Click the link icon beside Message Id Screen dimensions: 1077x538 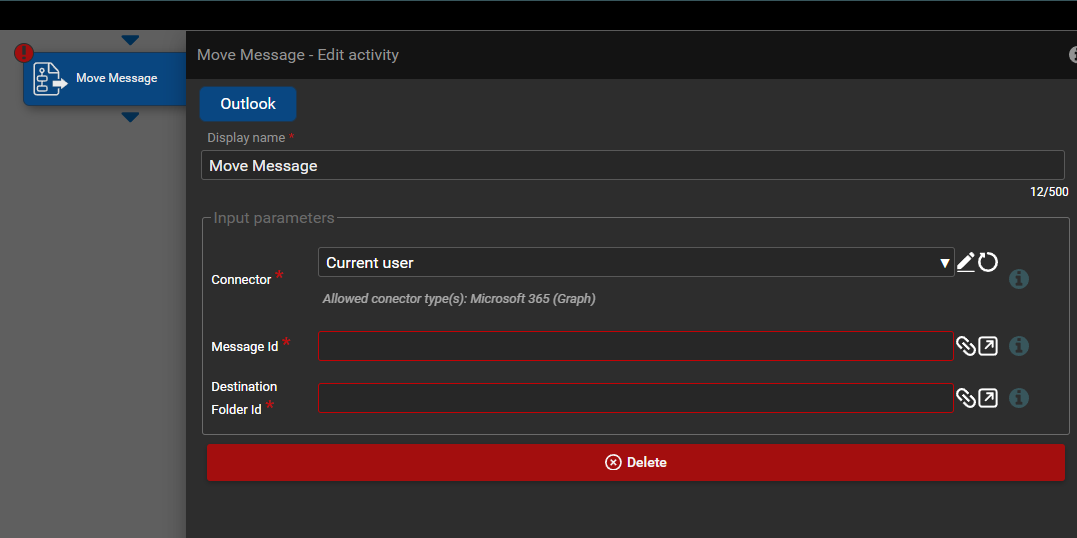coord(965,346)
